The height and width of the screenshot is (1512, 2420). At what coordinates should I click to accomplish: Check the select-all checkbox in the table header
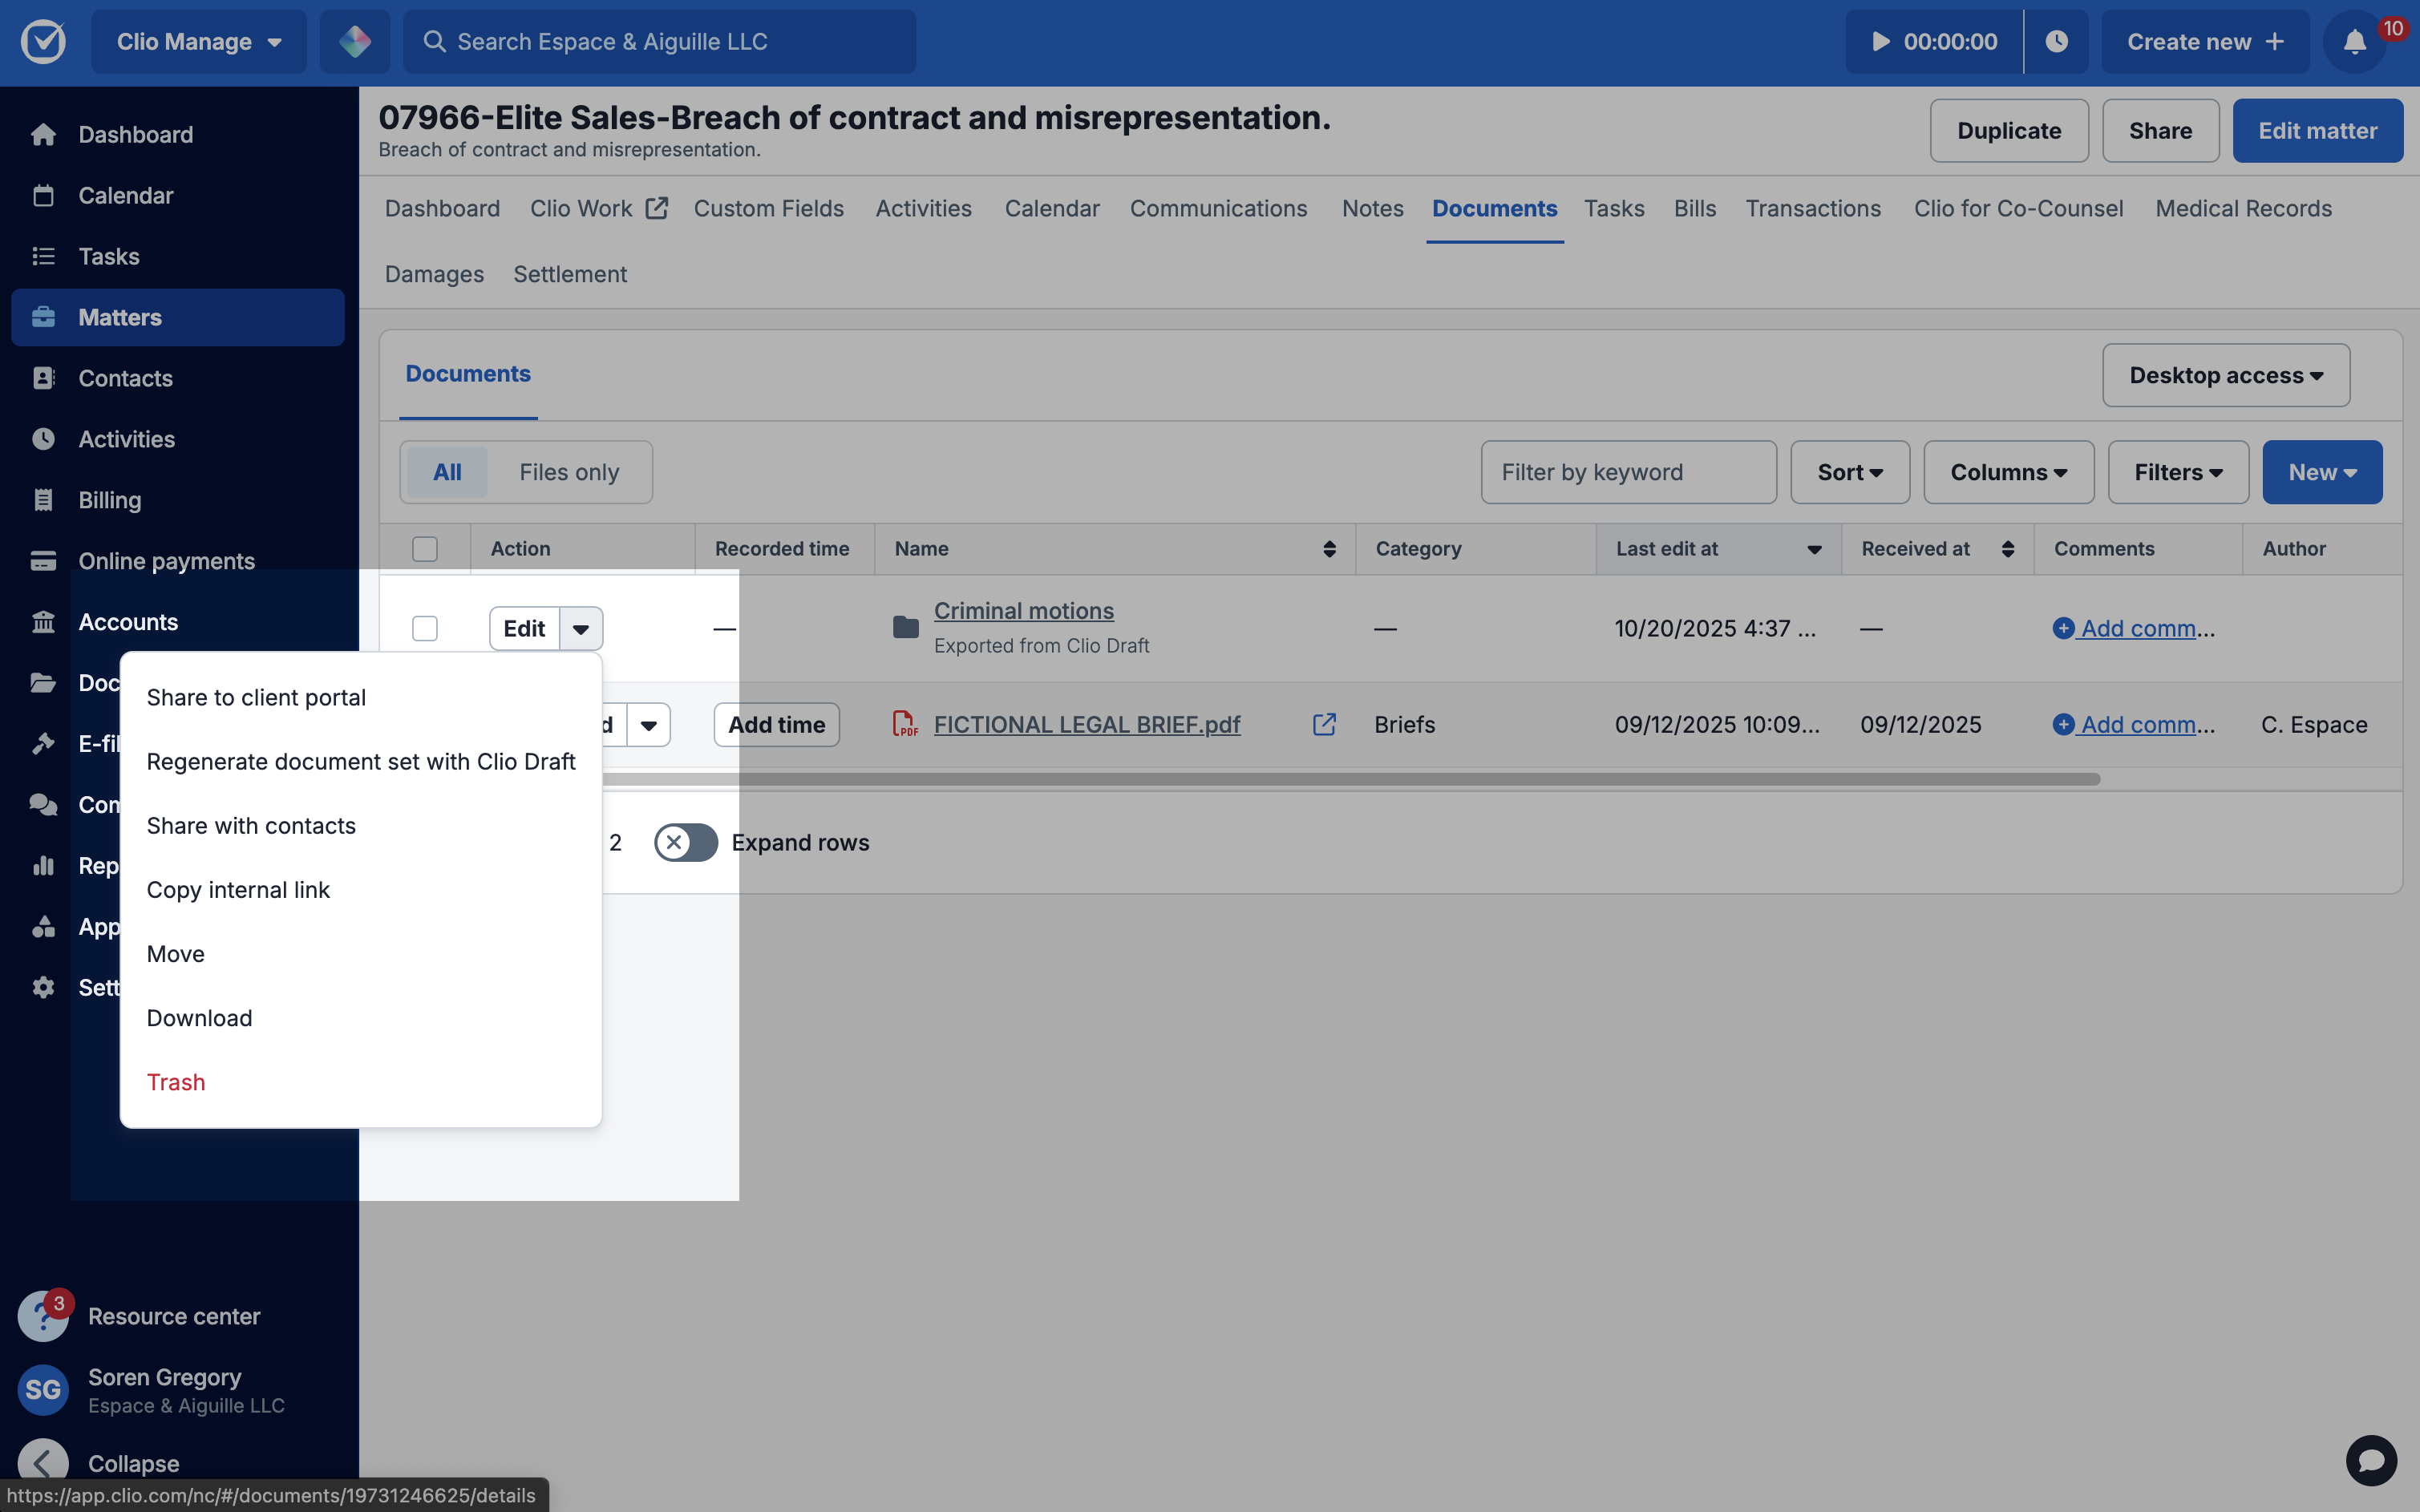tap(425, 548)
